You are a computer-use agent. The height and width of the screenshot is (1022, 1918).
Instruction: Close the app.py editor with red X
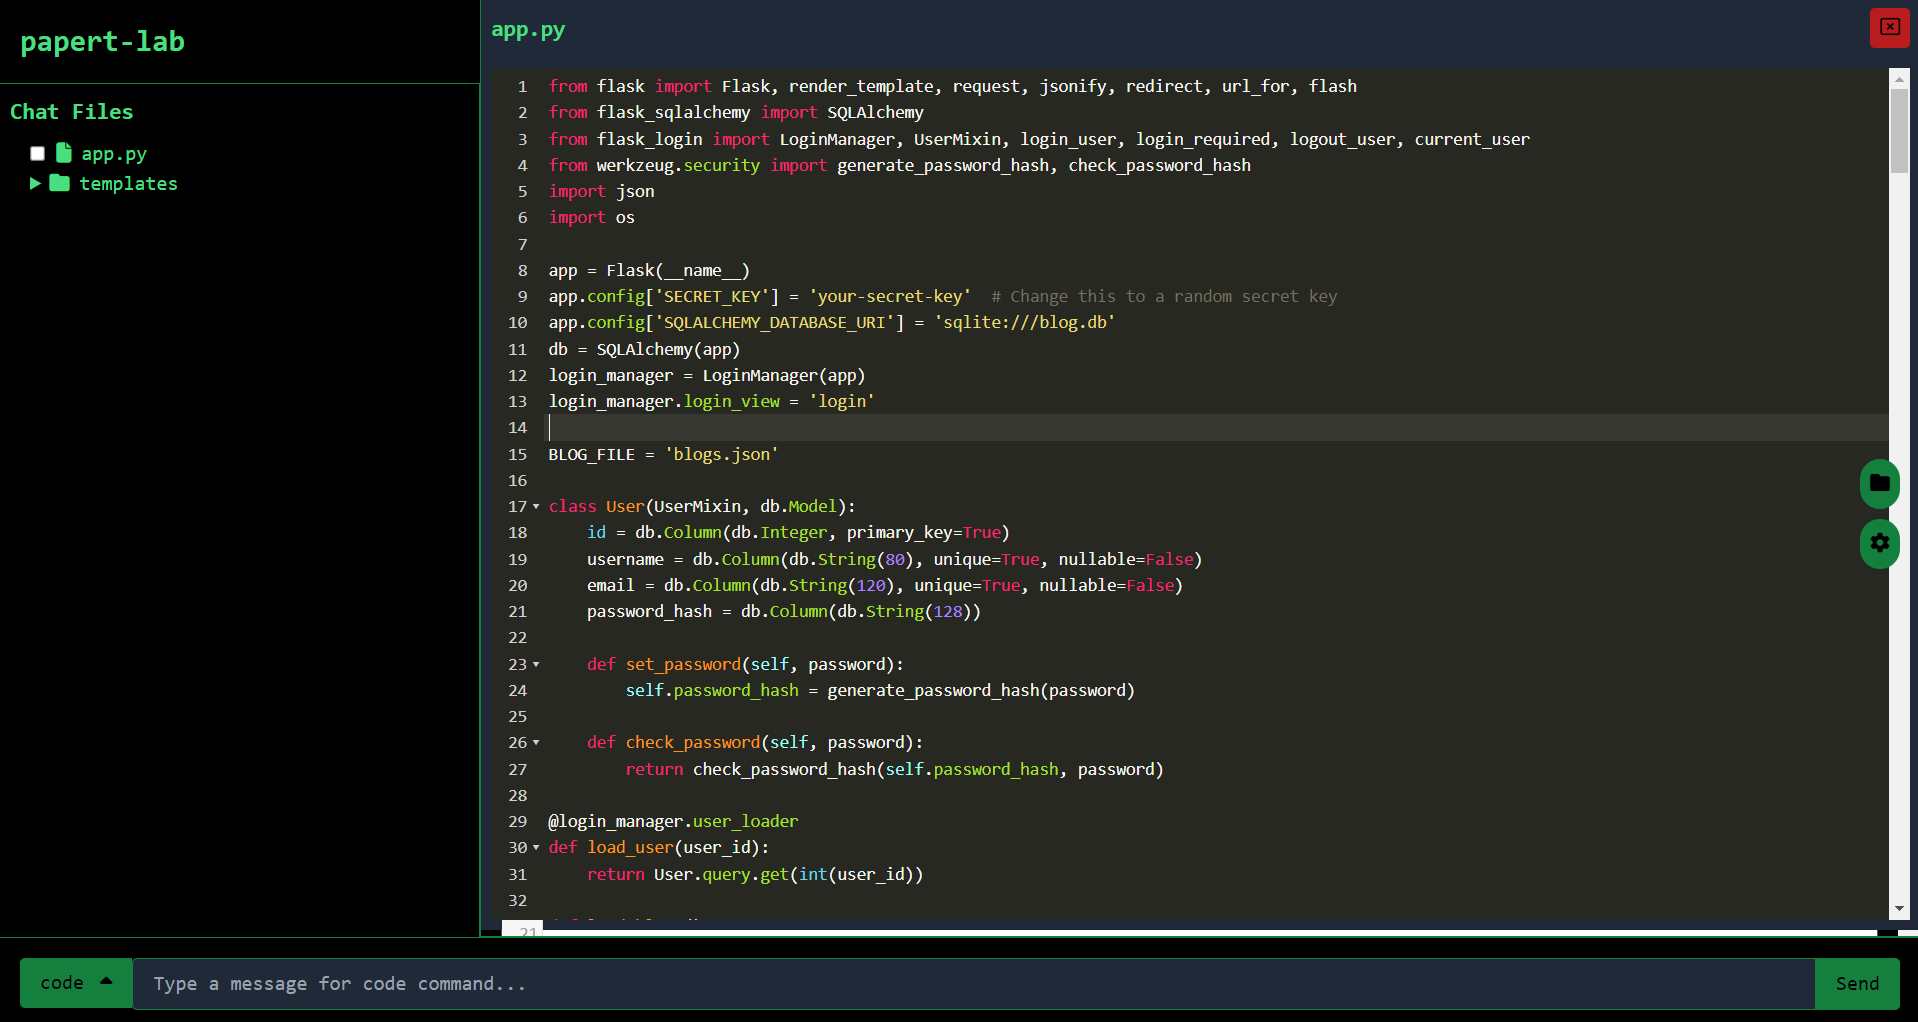[1889, 27]
